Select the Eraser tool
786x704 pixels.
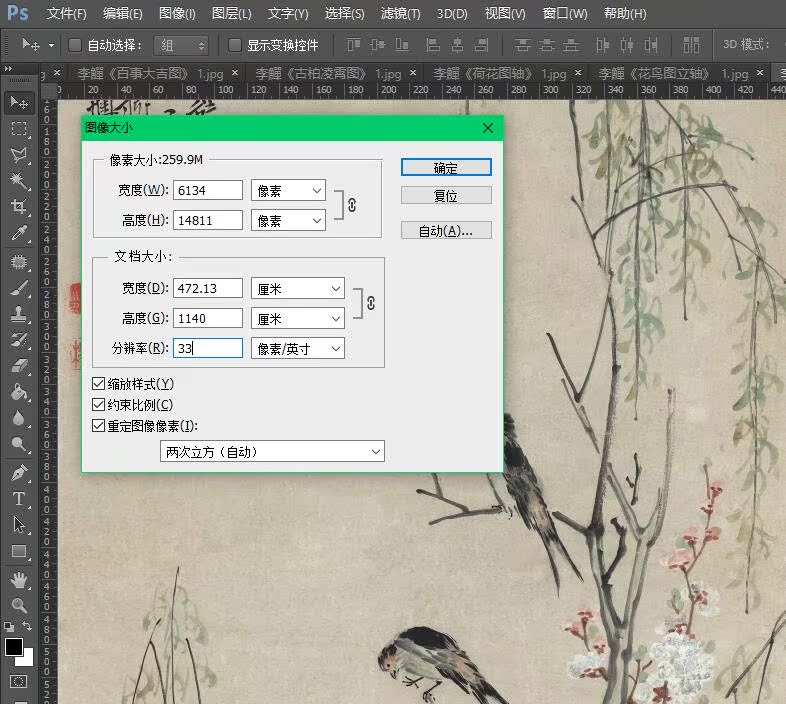coord(19,366)
